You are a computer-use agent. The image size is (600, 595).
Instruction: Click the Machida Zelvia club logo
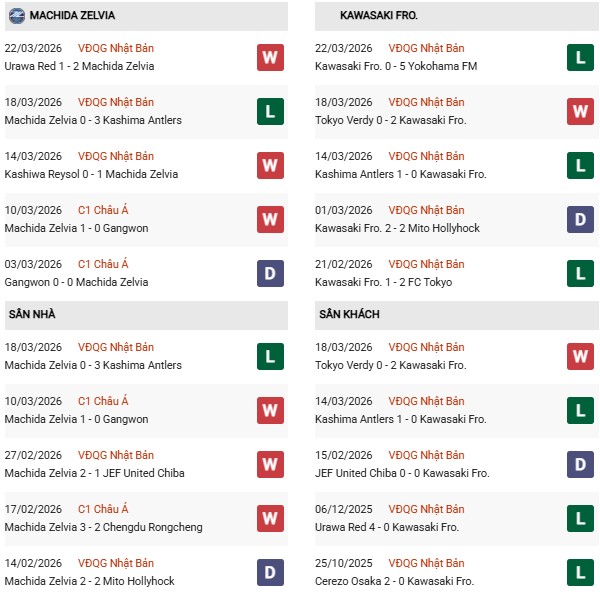[x=16, y=16]
